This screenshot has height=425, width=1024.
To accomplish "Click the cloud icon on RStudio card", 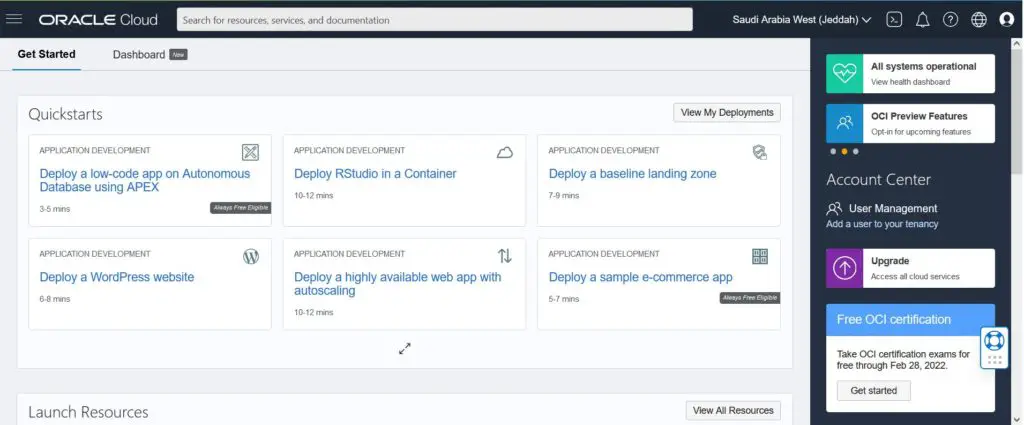I will (505, 153).
